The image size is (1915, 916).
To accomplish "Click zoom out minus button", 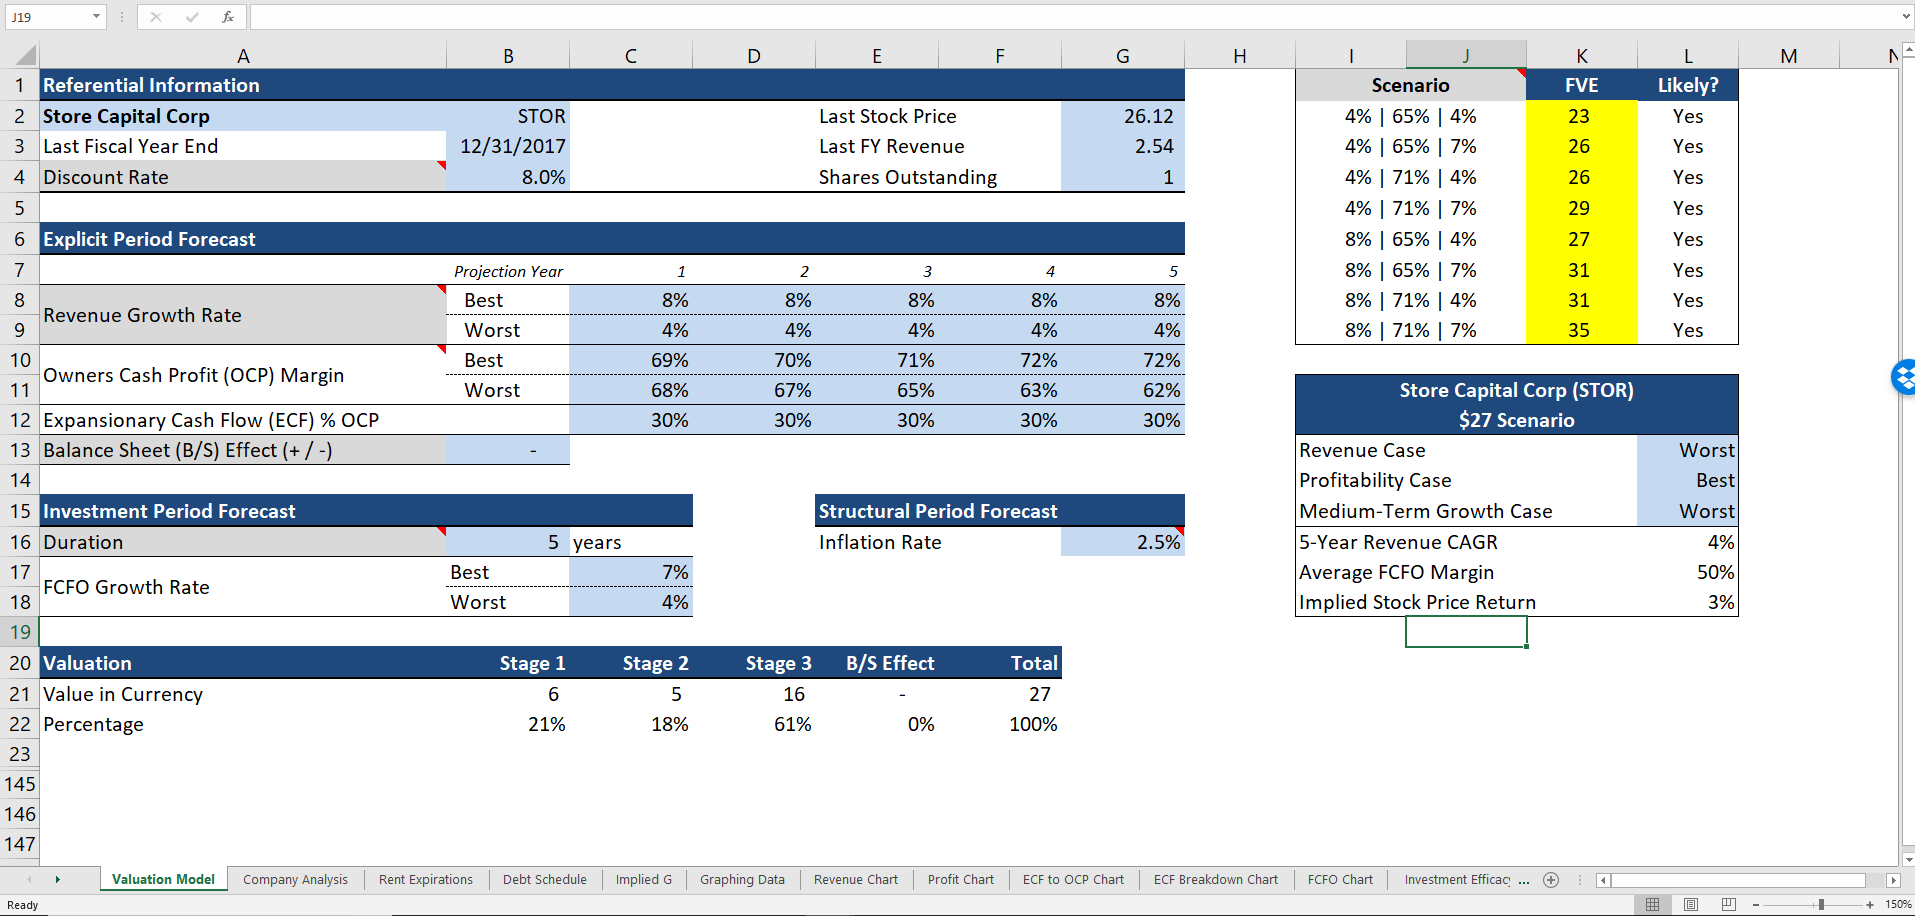I will click(x=1756, y=905).
